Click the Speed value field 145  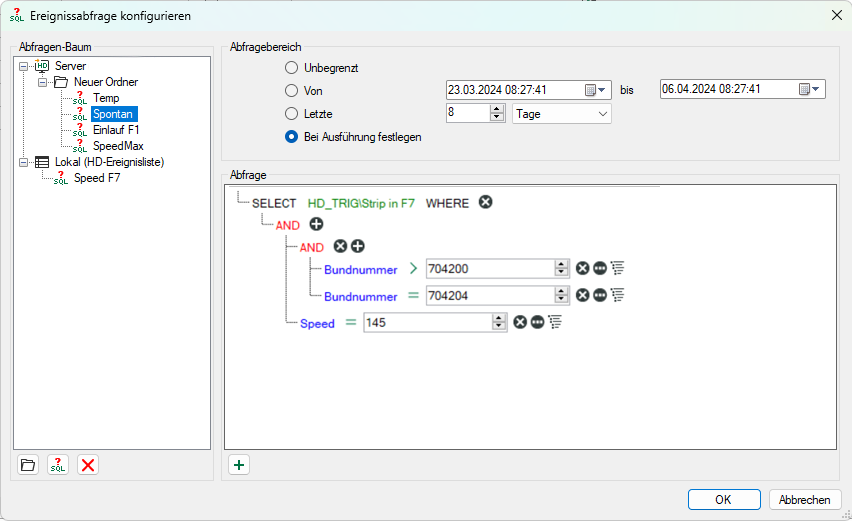(x=426, y=322)
